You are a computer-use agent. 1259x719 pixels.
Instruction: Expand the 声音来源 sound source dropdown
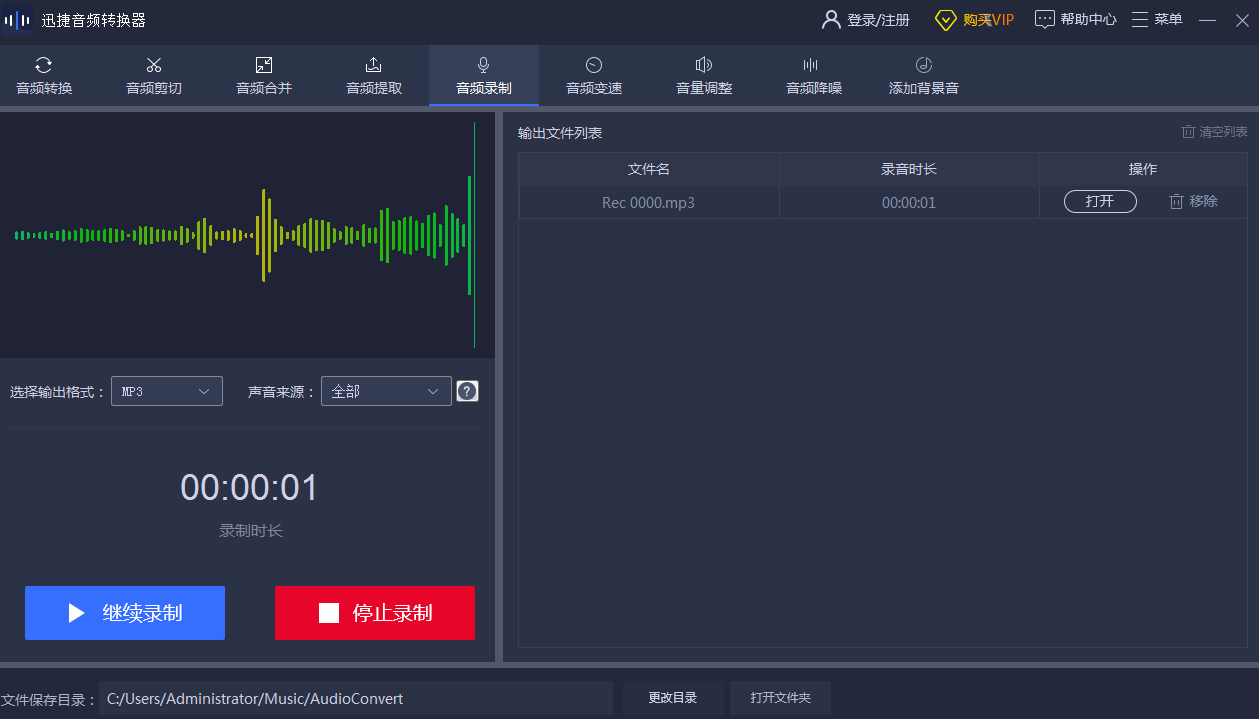pos(386,391)
